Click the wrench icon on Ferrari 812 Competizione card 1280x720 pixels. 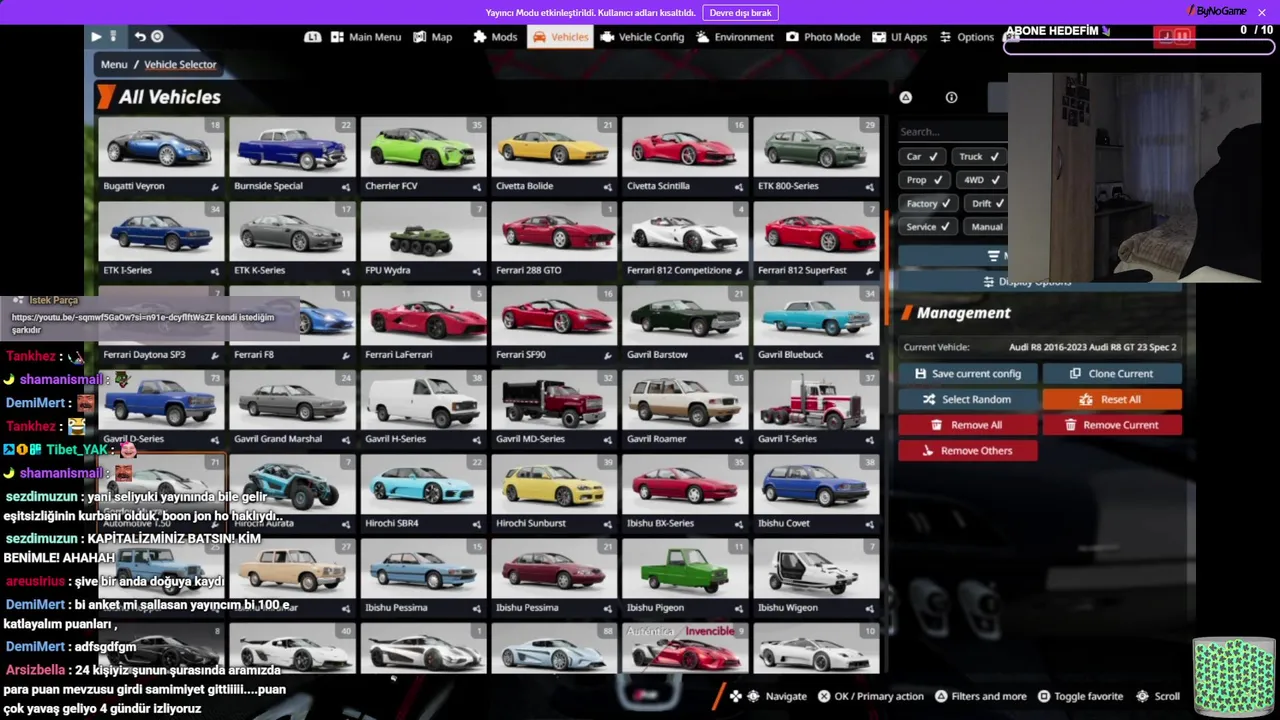[x=739, y=271]
